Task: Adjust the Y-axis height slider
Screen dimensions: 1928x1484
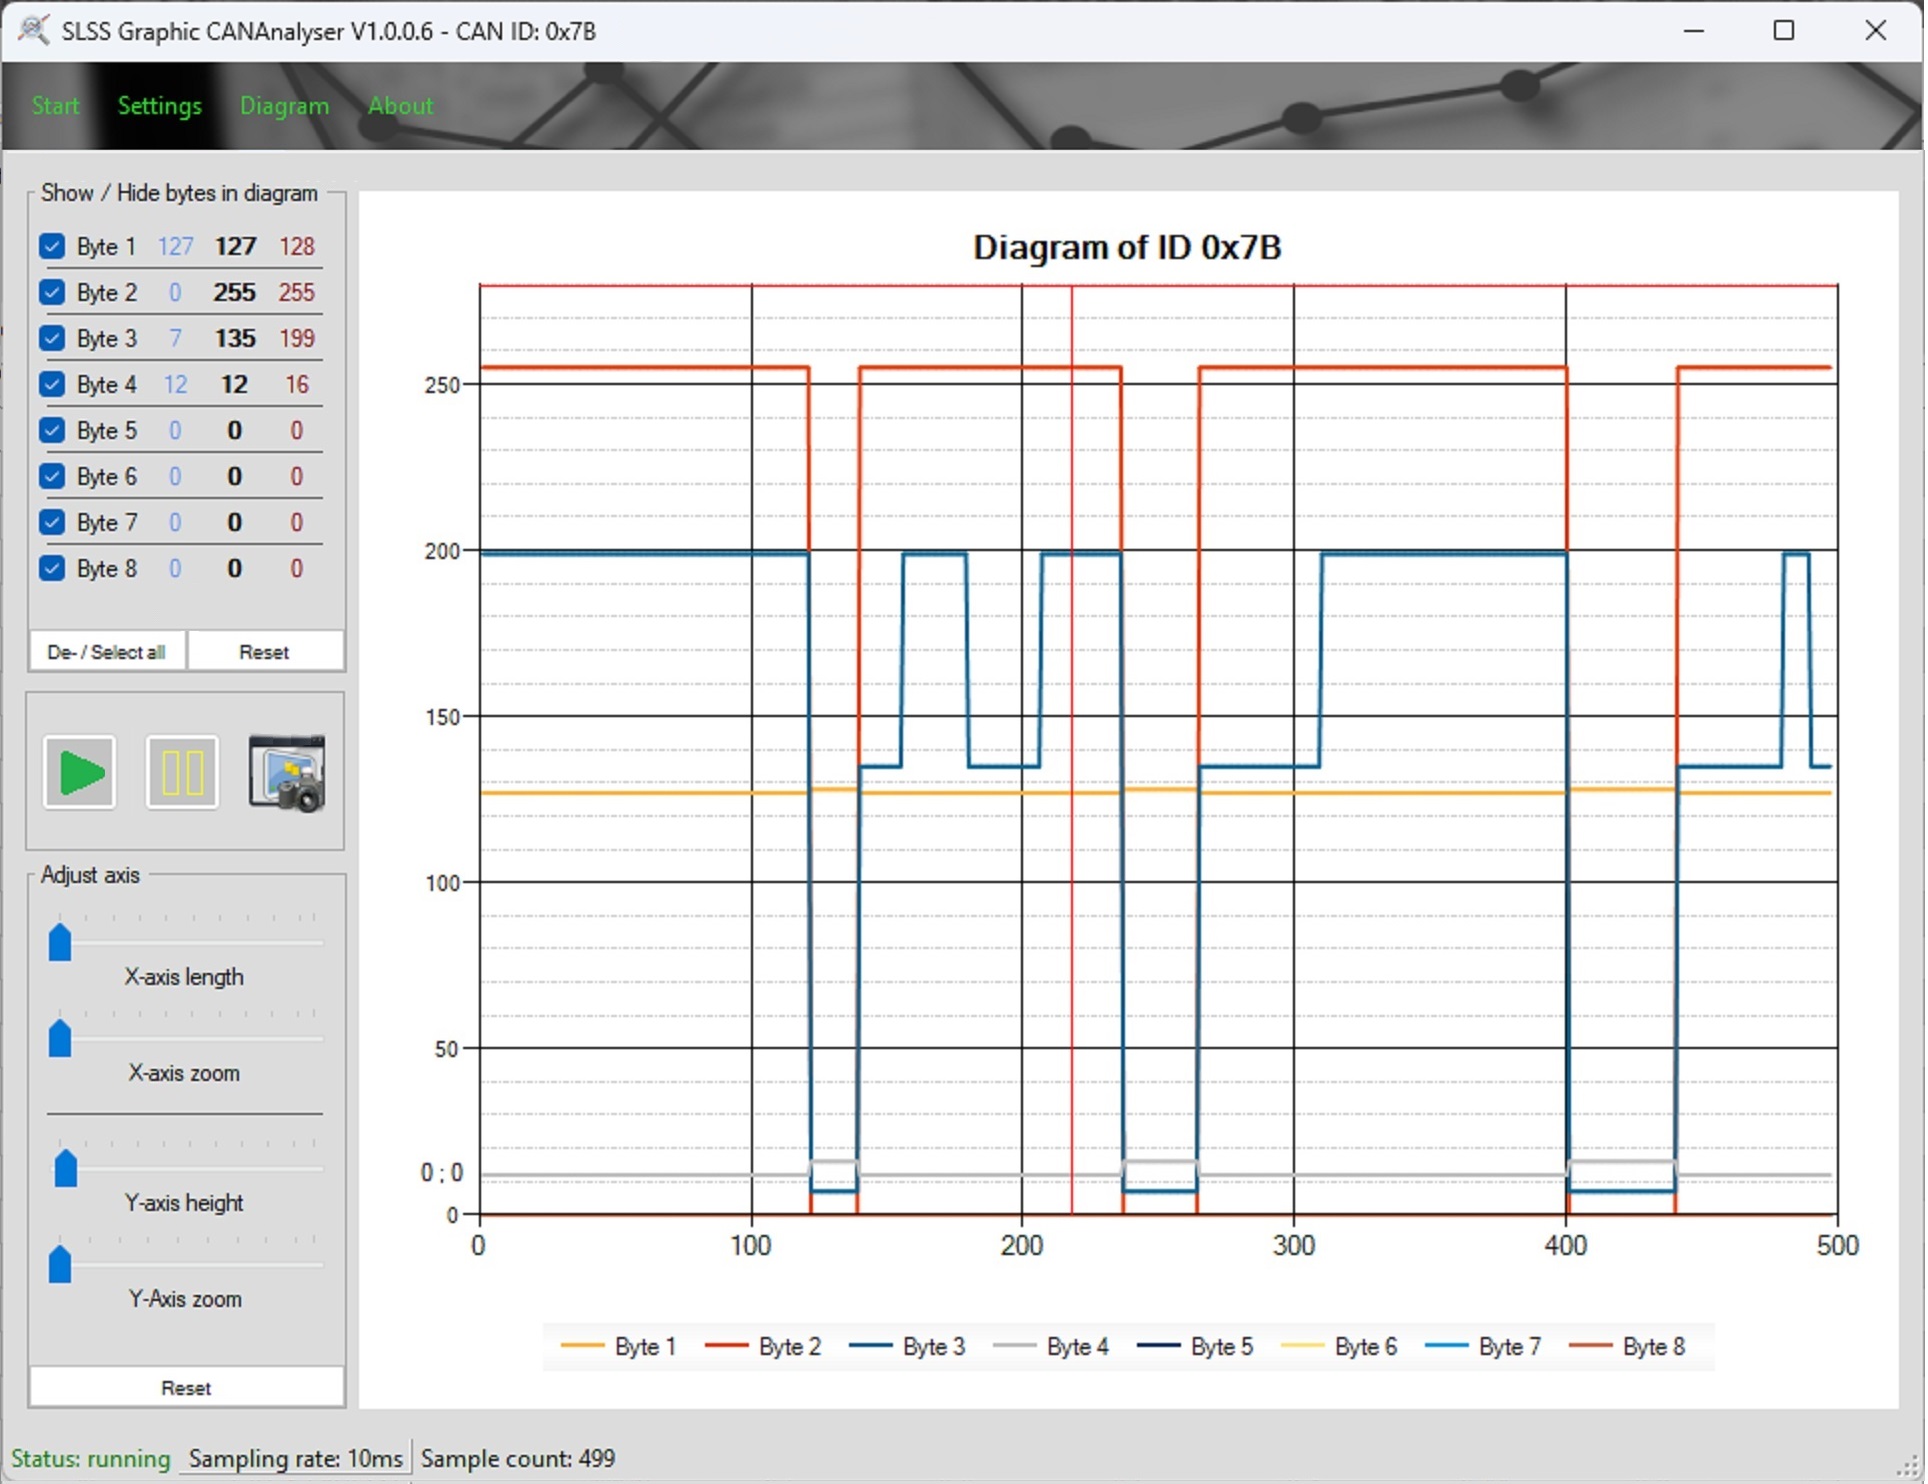Action: (x=66, y=1167)
